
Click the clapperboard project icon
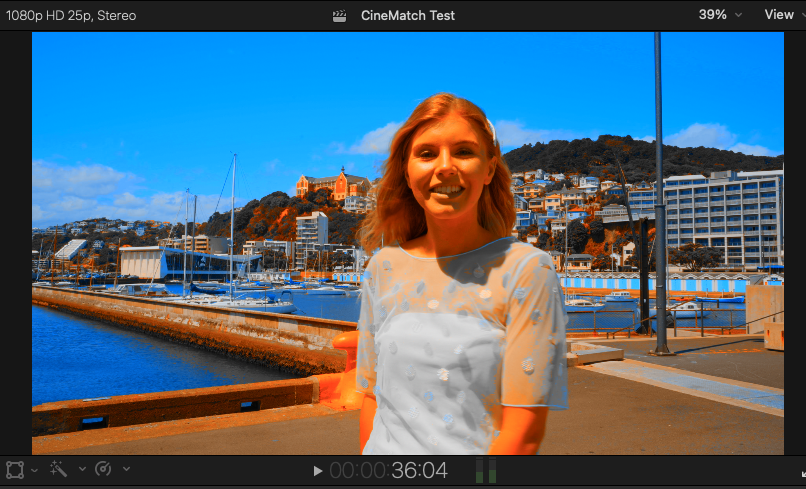[x=340, y=15]
